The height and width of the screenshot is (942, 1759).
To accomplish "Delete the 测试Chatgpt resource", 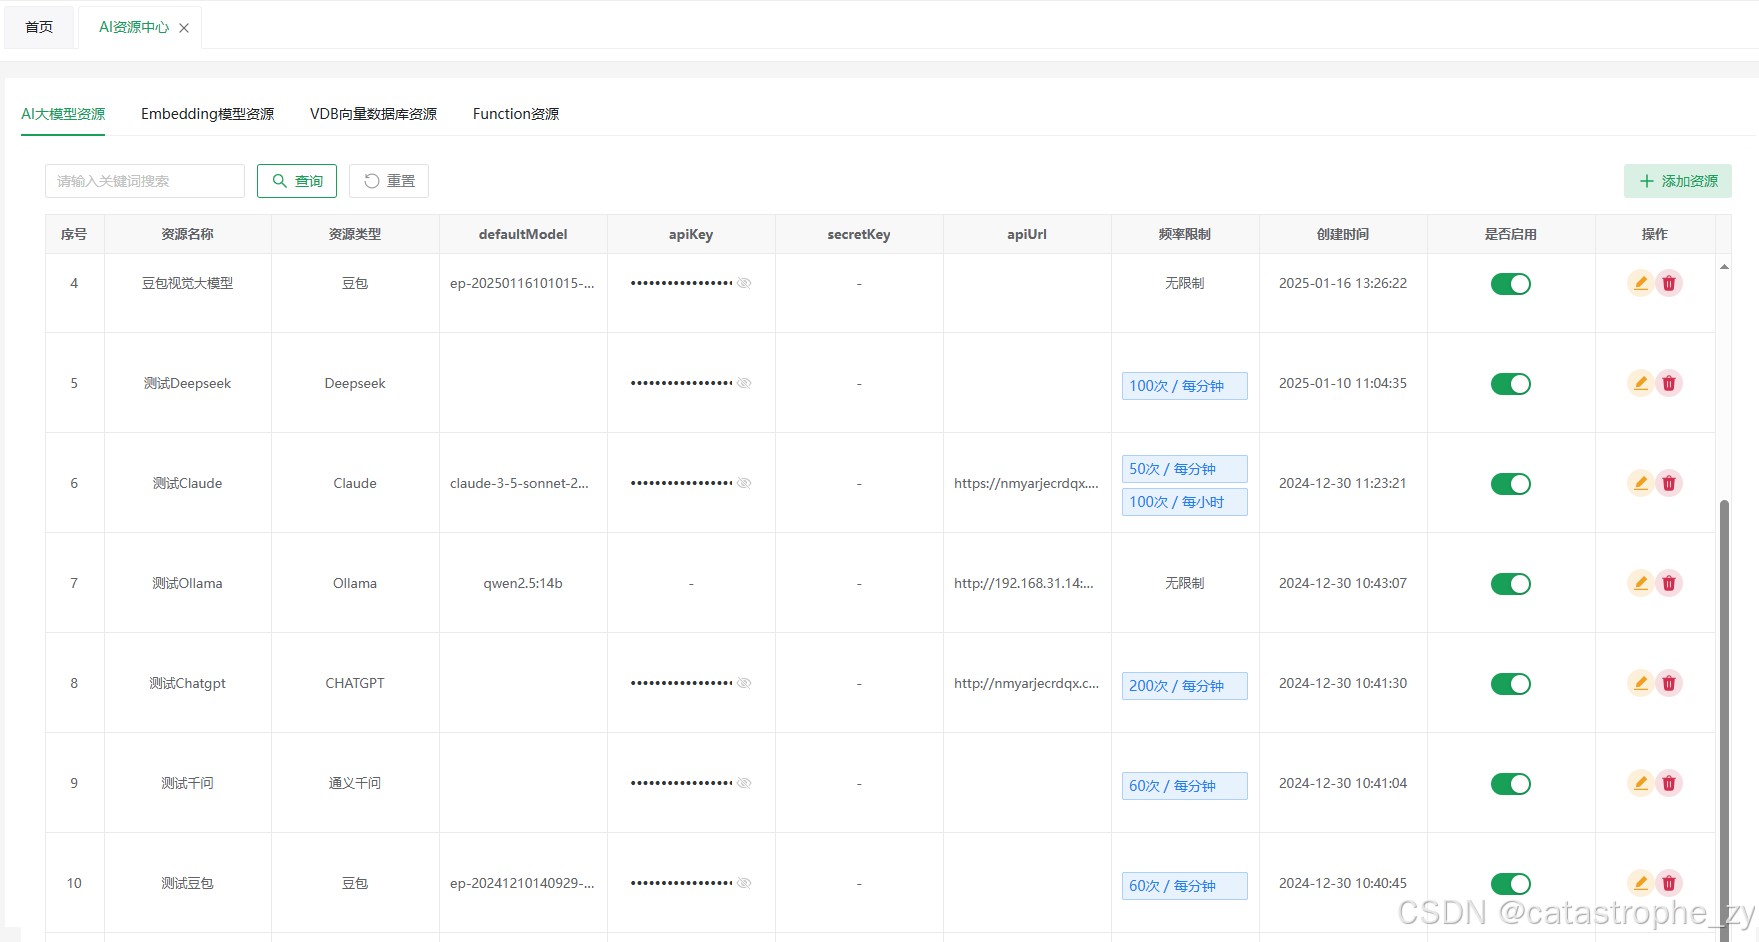I will (x=1669, y=683).
